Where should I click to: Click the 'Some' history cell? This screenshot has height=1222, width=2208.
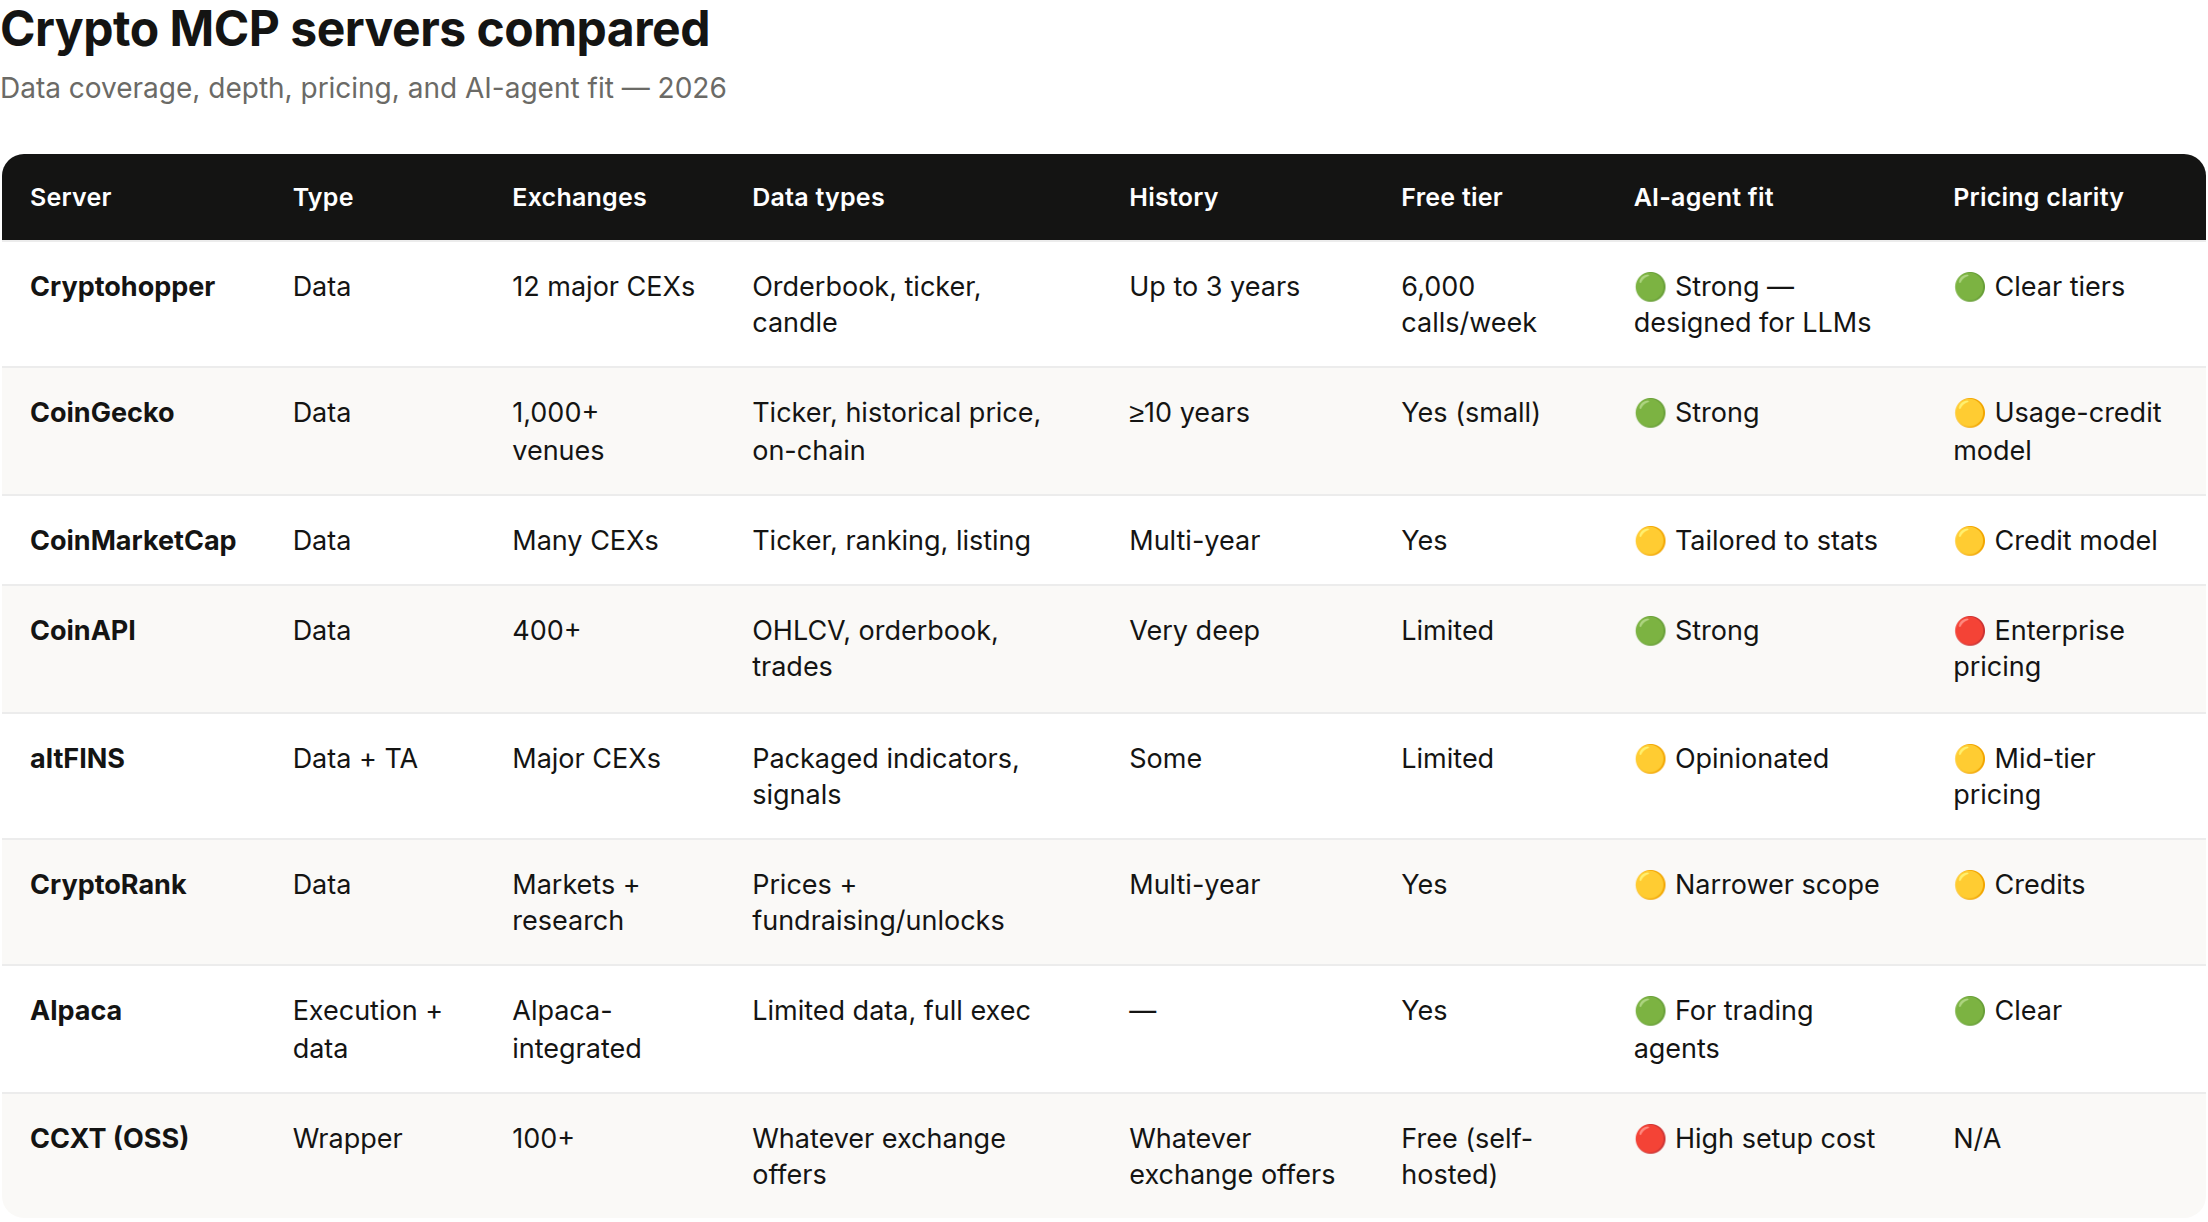[x=1165, y=759]
